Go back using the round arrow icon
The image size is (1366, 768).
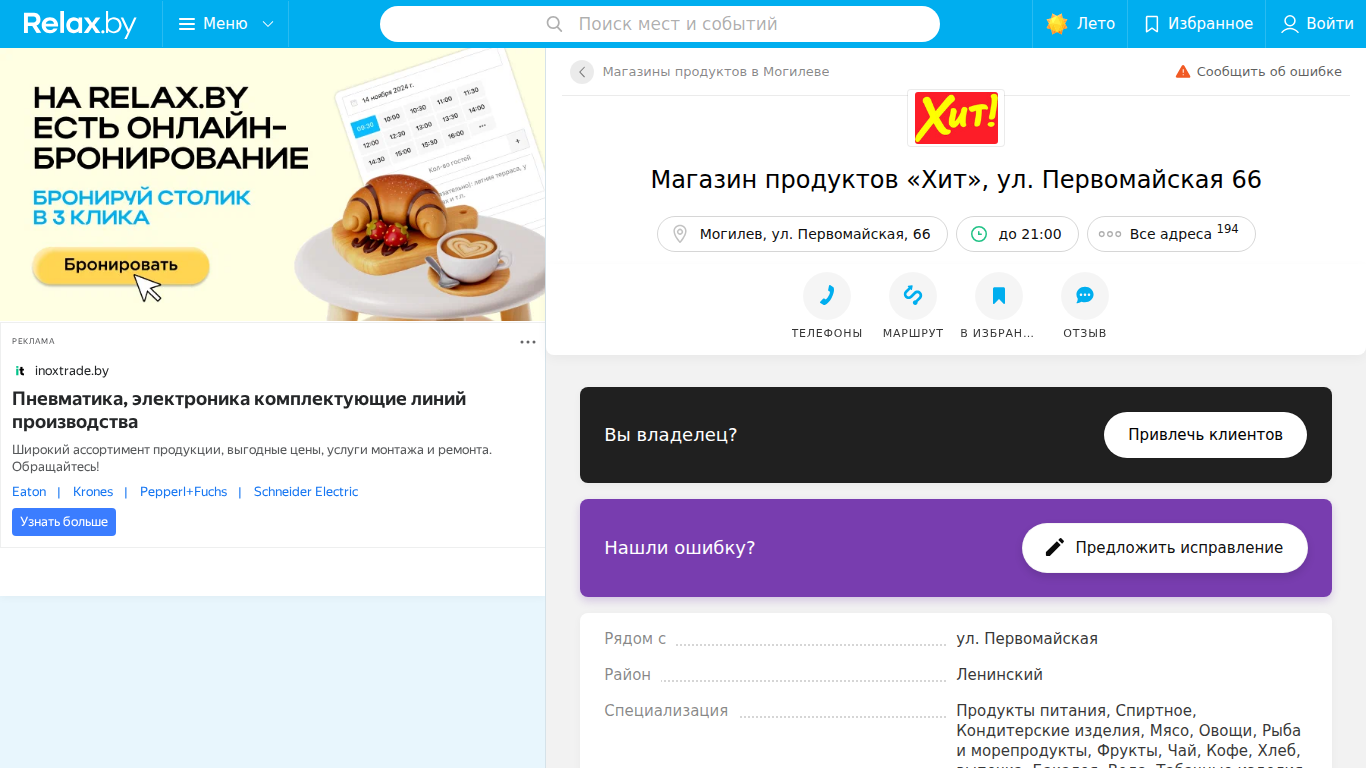[582, 72]
